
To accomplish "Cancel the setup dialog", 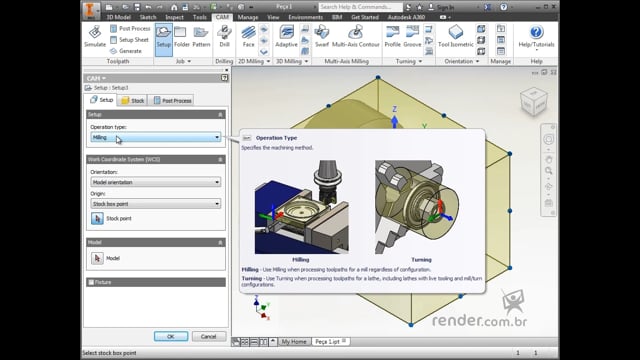I will point(209,336).
